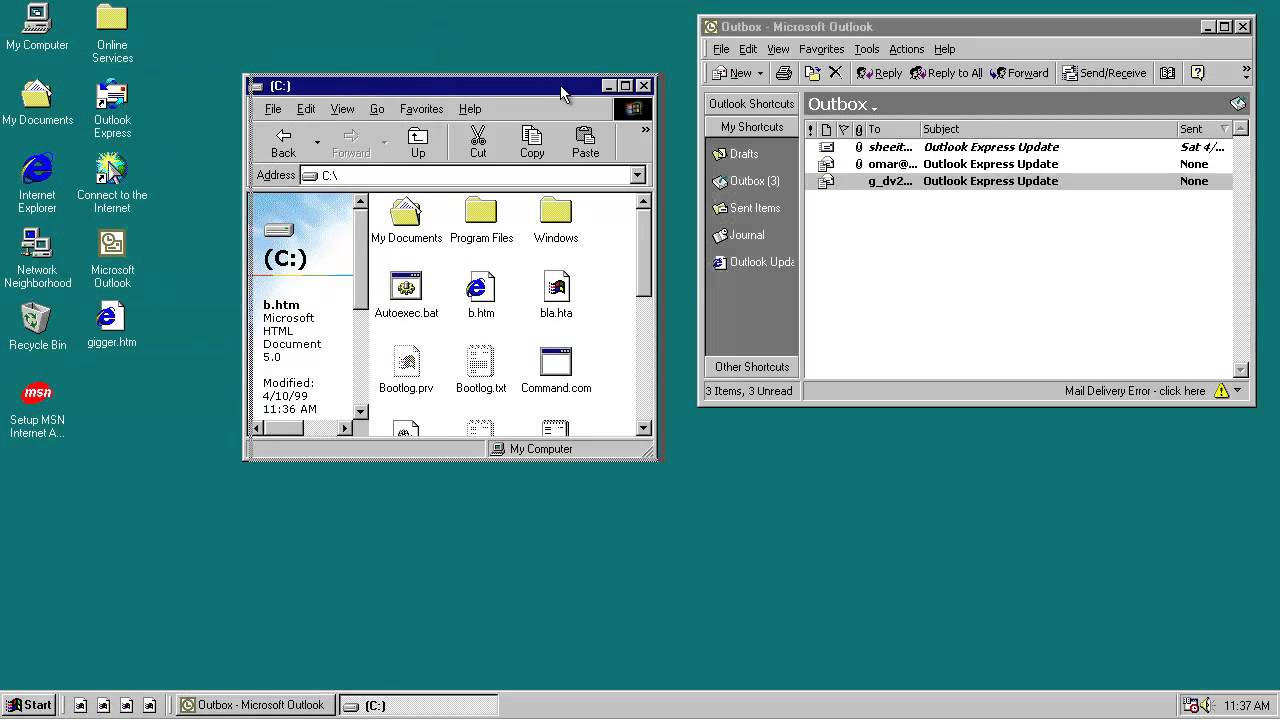Viewport: 1280px width, 720px height.
Task: Click the Send/Receive button
Action: 1104,73
